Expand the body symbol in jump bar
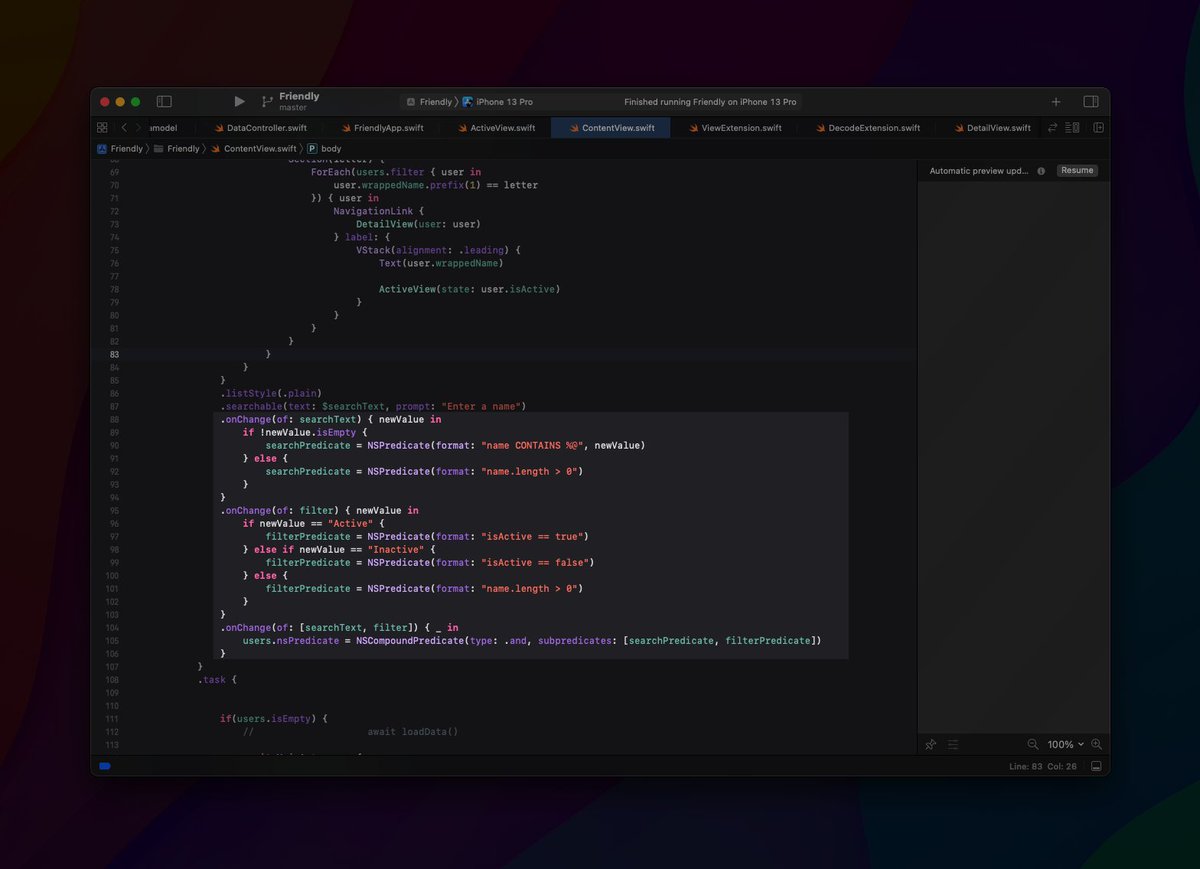1200x869 pixels. click(330, 149)
